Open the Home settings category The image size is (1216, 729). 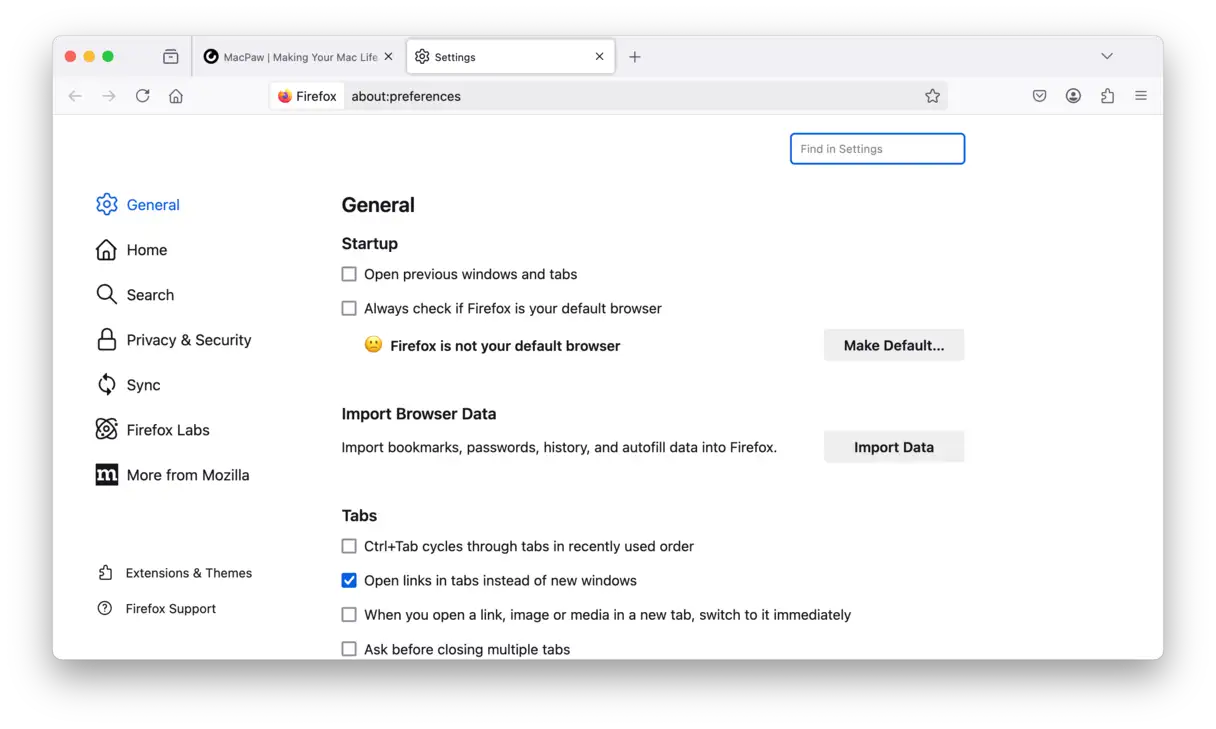tap(131, 250)
